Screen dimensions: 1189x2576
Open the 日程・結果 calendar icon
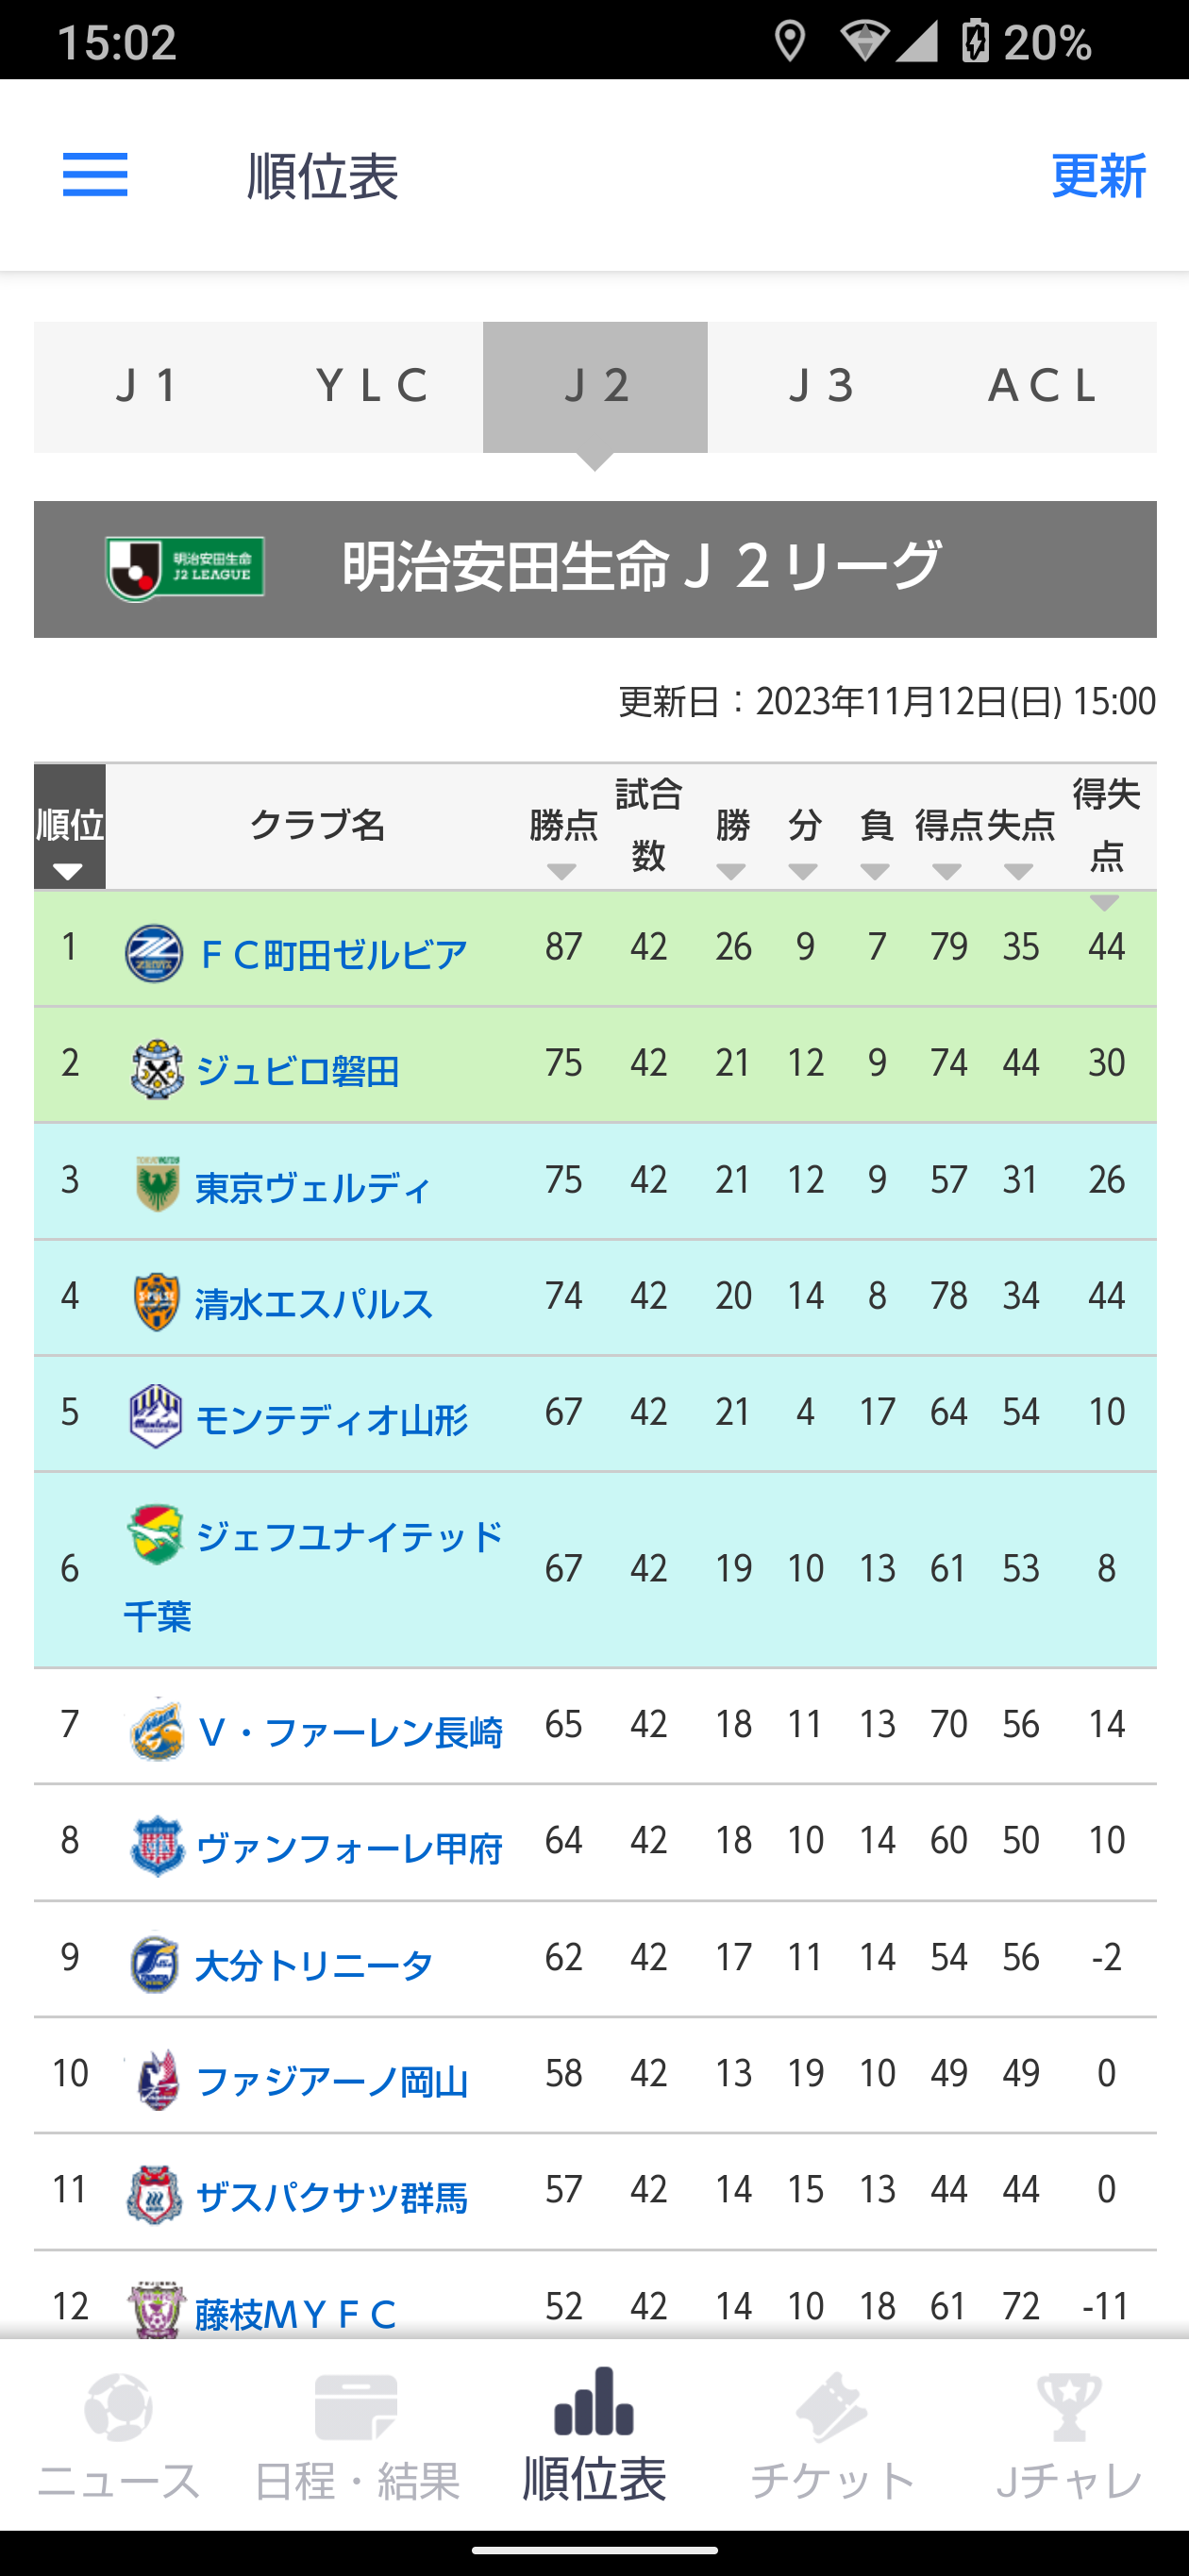(x=356, y=2407)
